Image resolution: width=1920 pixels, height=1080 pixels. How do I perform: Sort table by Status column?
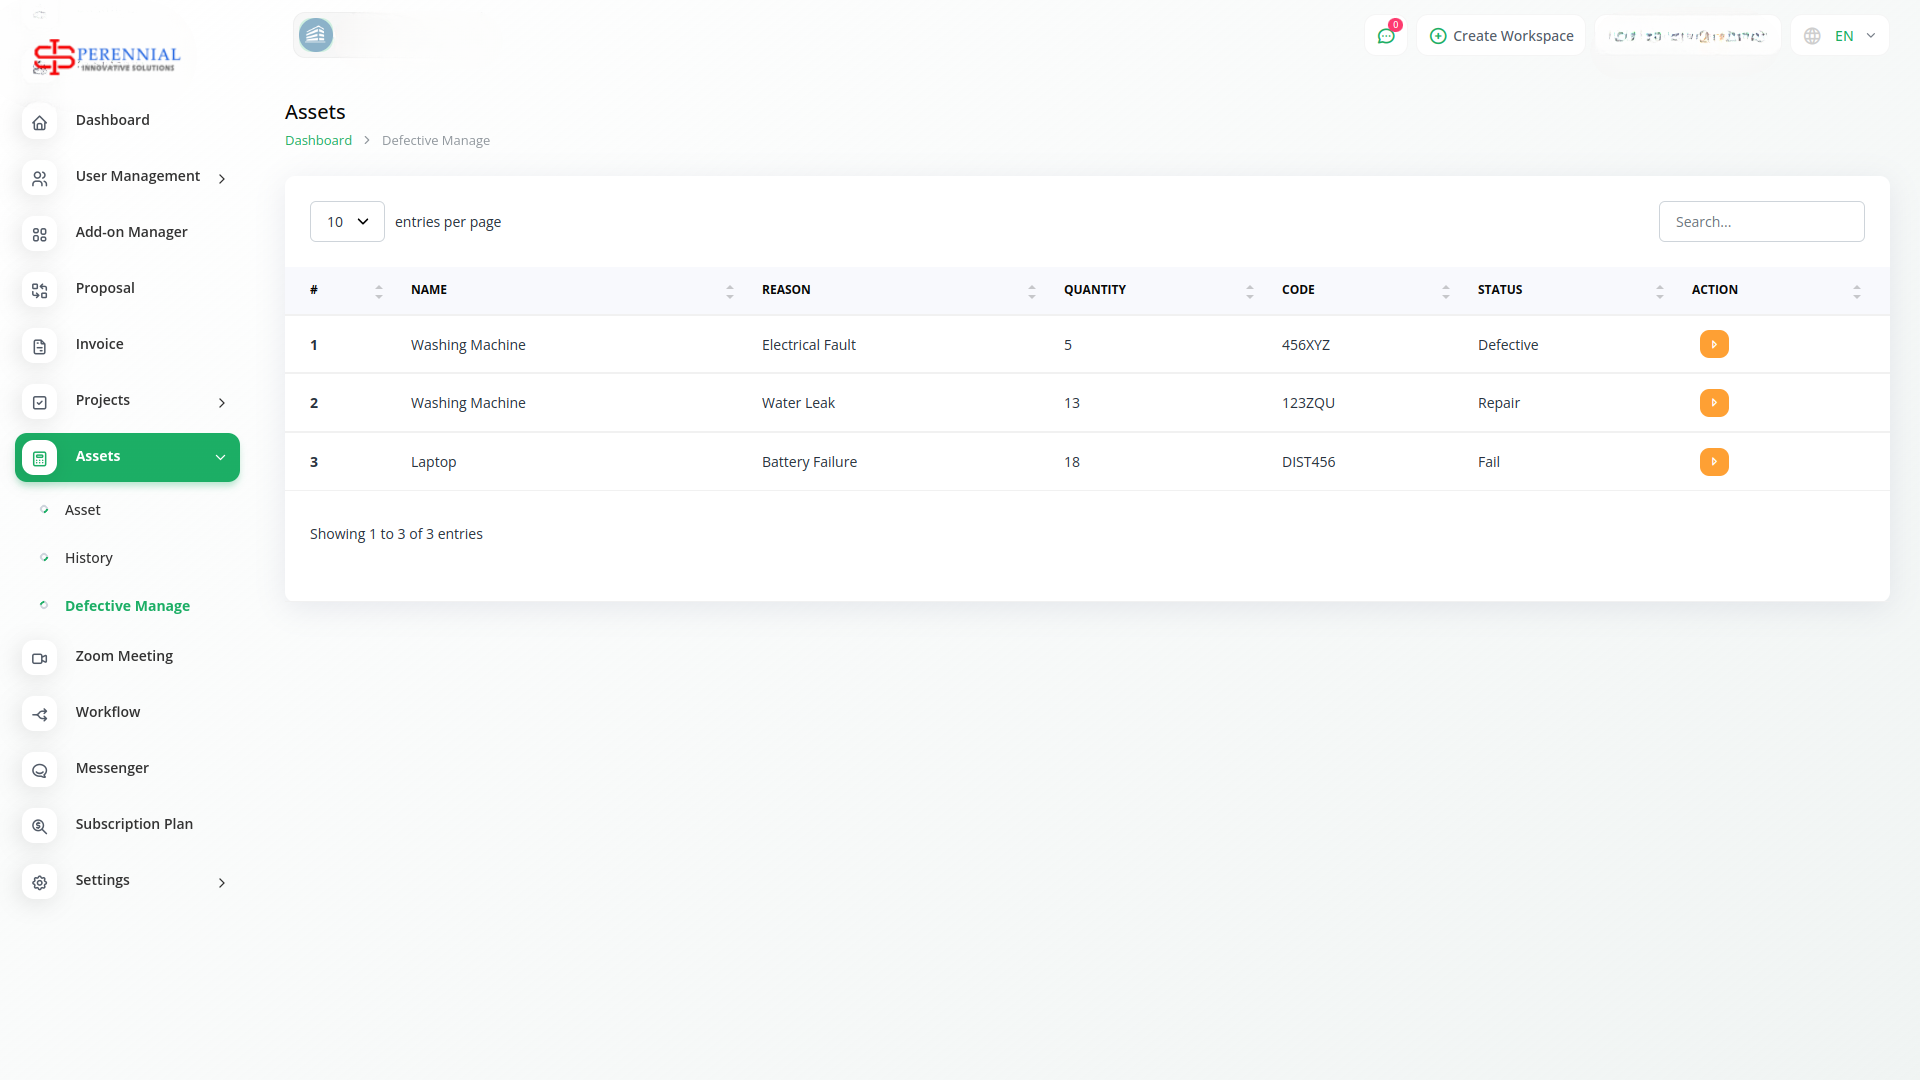click(x=1499, y=290)
